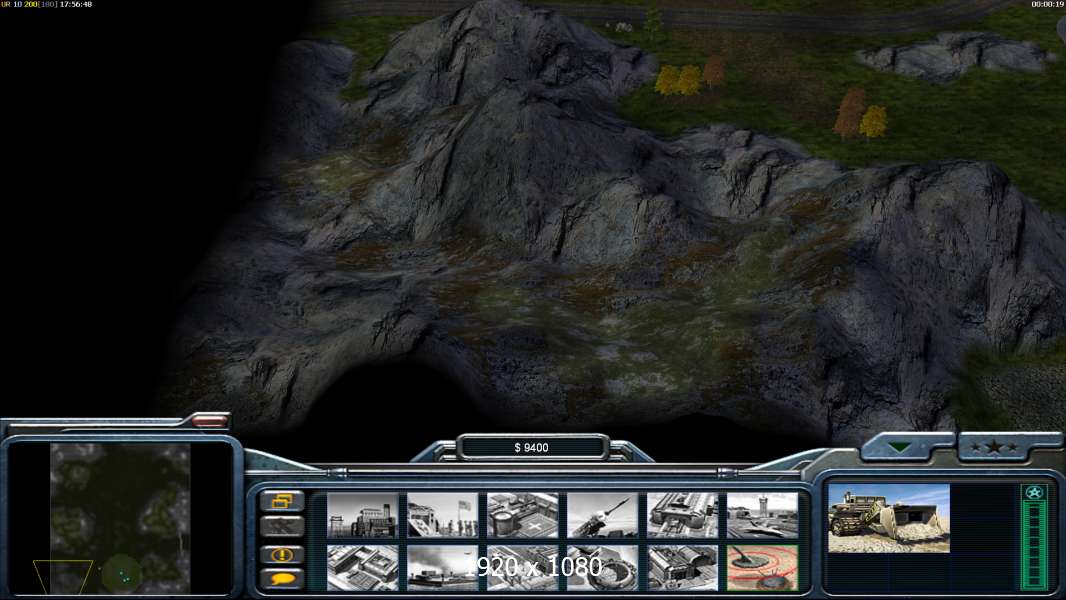This screenshot has width=1066, height=600.
Task: Choose the Supply Drop Zone smoke icon
Action: click(443, 567)
